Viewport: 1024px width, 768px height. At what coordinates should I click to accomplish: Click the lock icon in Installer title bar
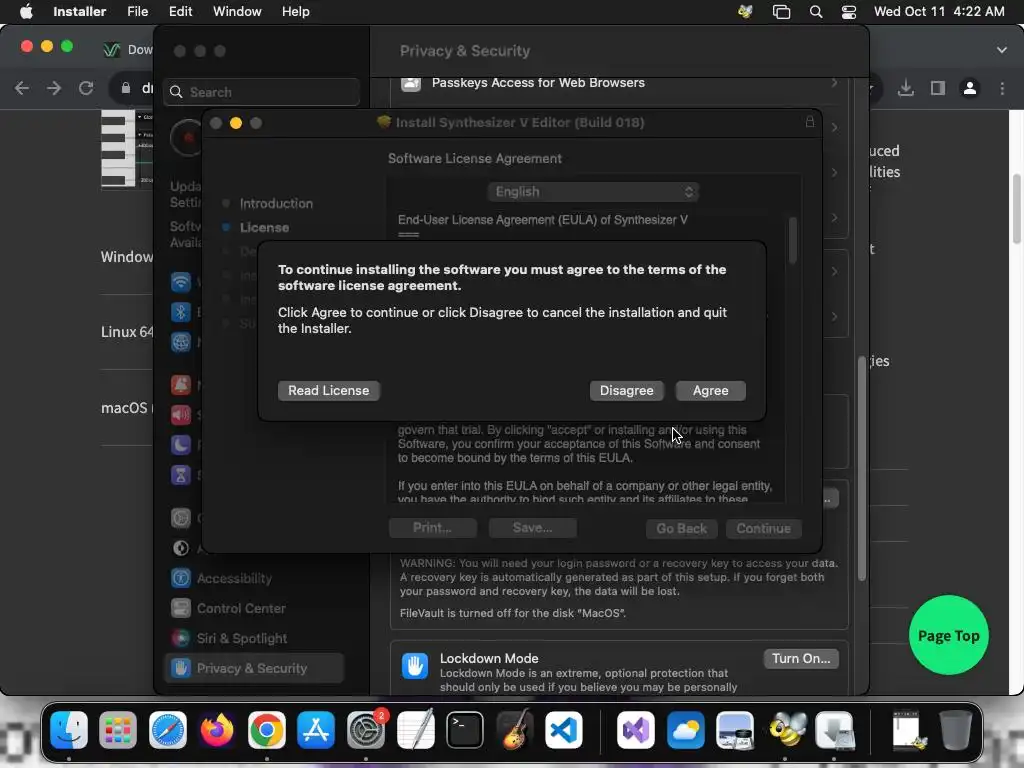coord(810,121)
